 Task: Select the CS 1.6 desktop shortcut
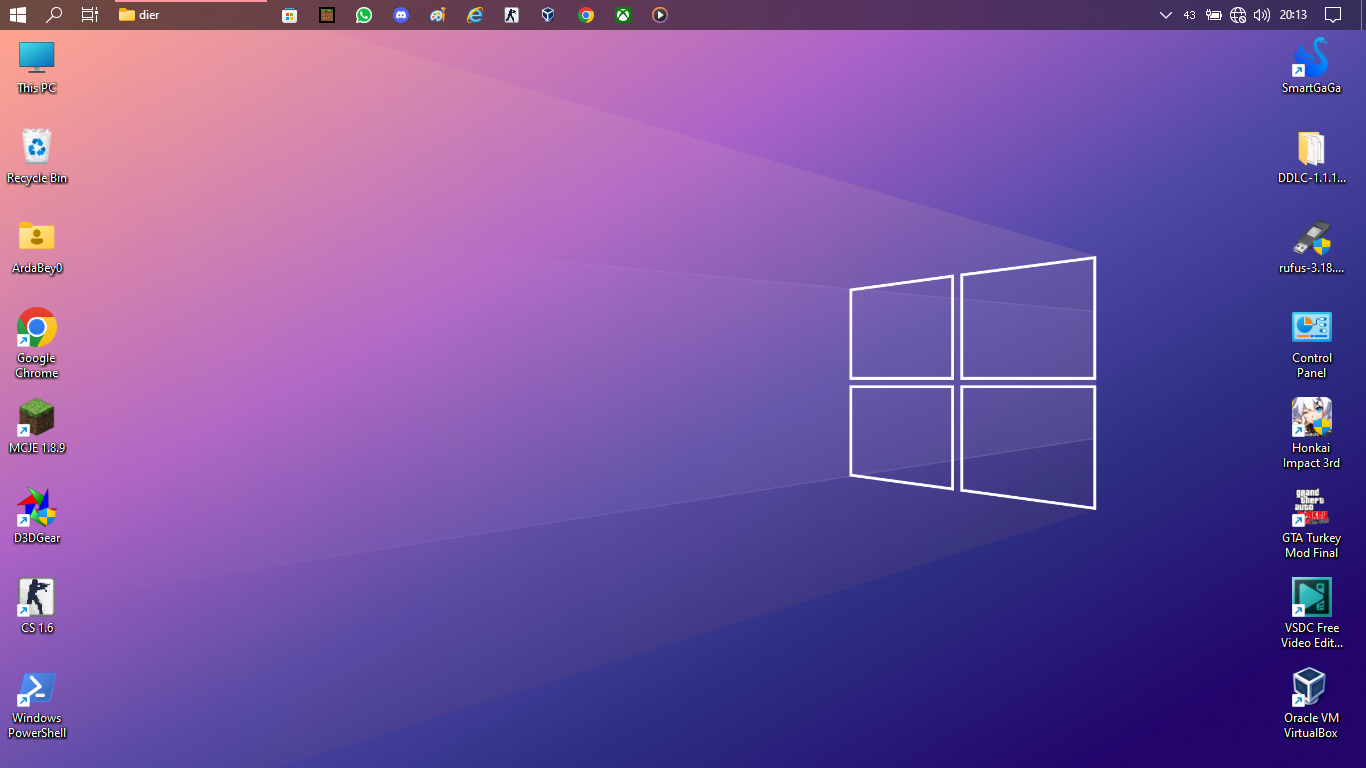point(37,607)
